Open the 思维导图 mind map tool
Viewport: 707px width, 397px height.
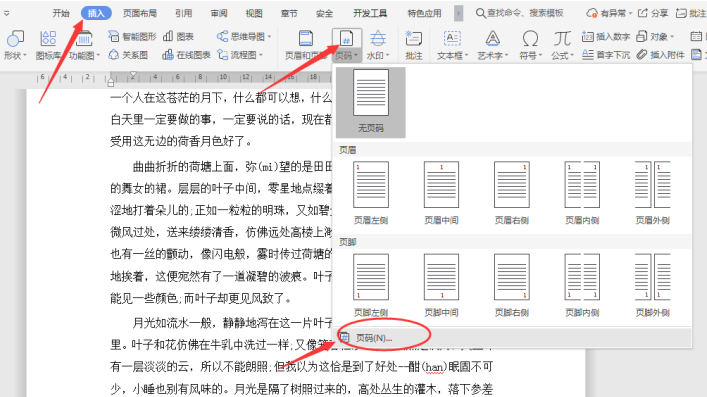244,36
